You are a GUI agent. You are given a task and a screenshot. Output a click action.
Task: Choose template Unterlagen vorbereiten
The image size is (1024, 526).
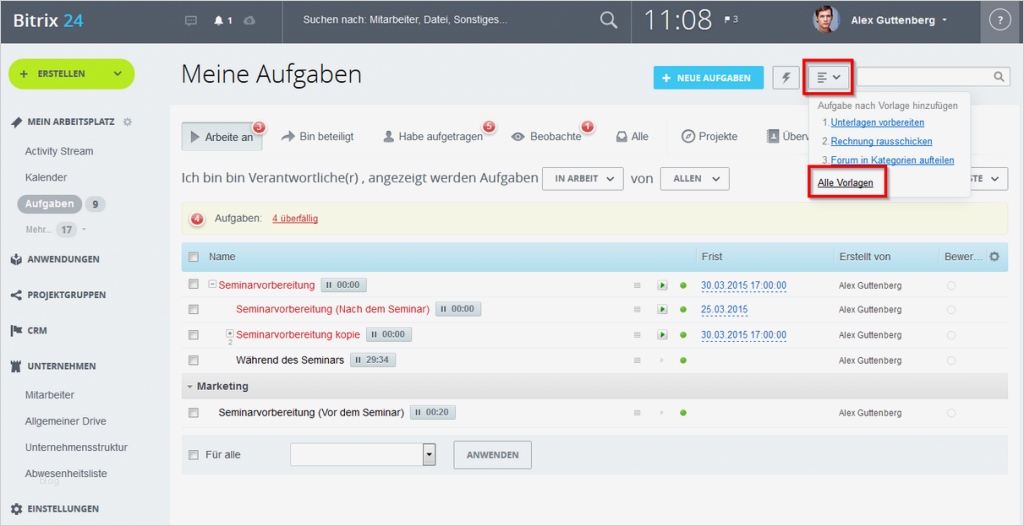(x=877, y=122)
